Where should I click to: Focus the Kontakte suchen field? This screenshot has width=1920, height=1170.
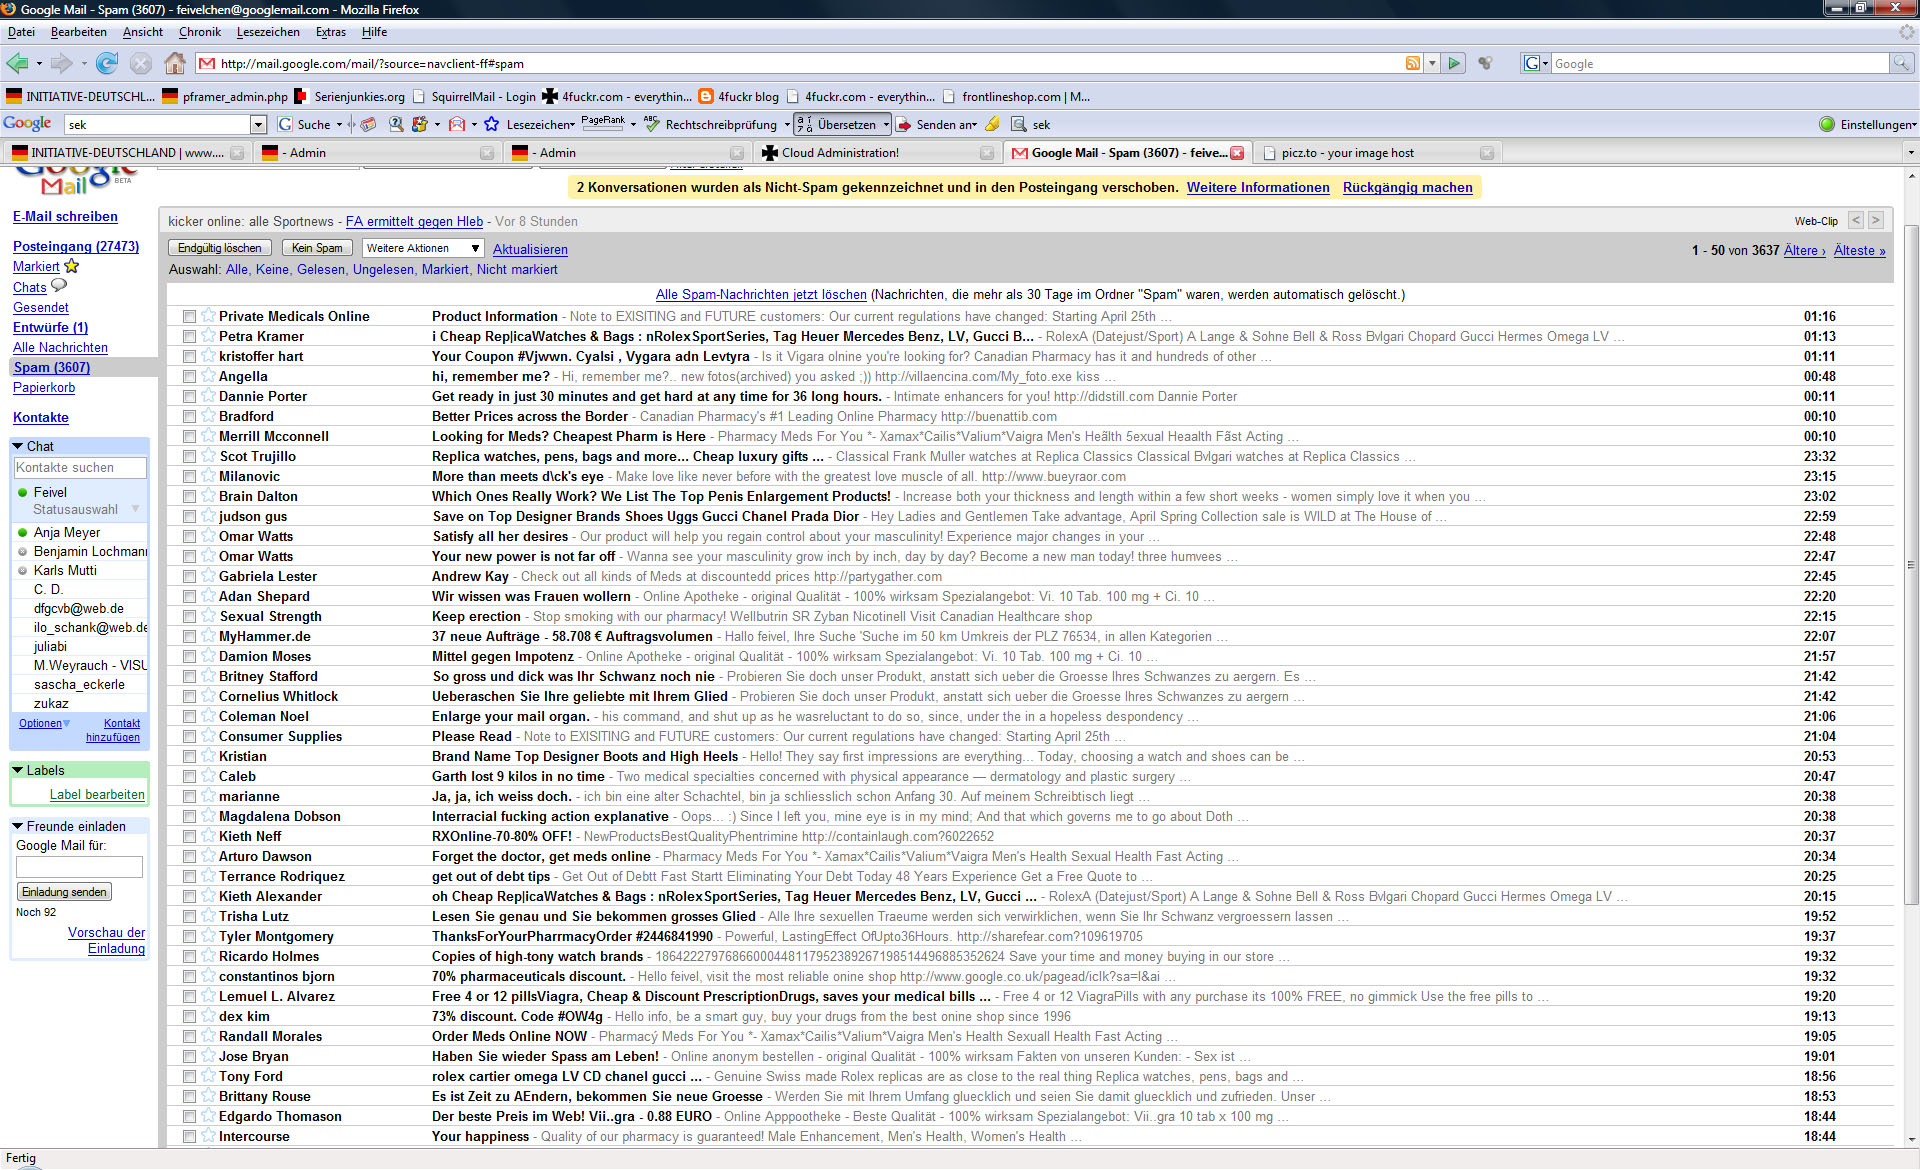click(x=80, y=467)
